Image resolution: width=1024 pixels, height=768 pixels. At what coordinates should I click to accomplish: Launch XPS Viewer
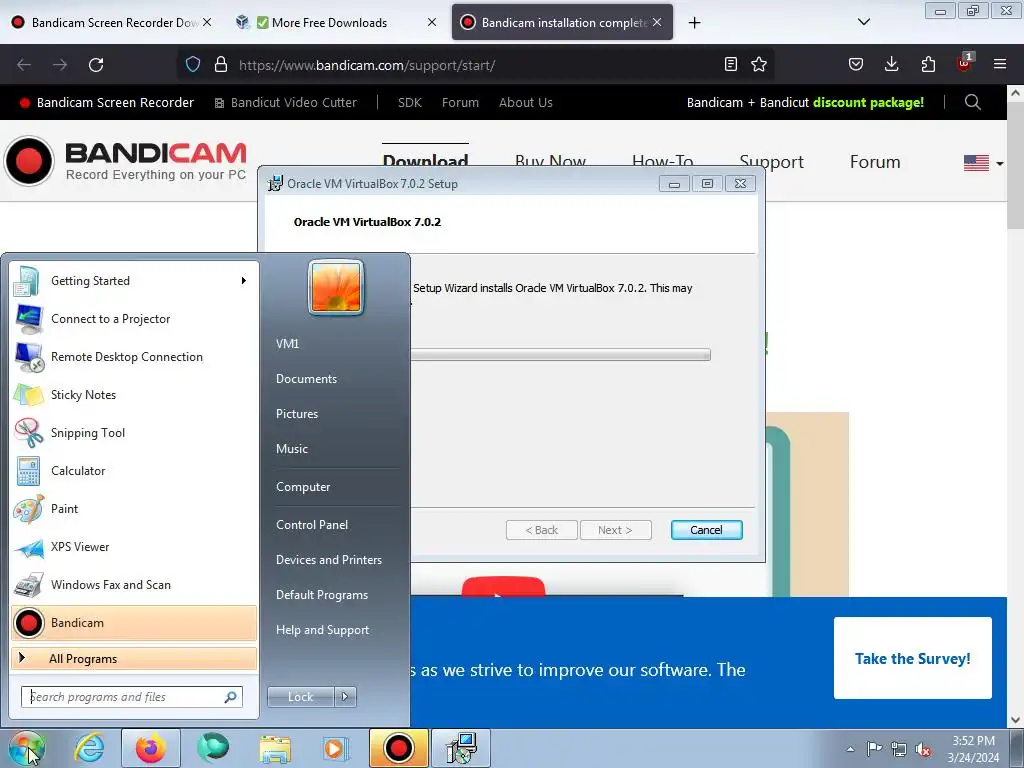coord(134,547)
